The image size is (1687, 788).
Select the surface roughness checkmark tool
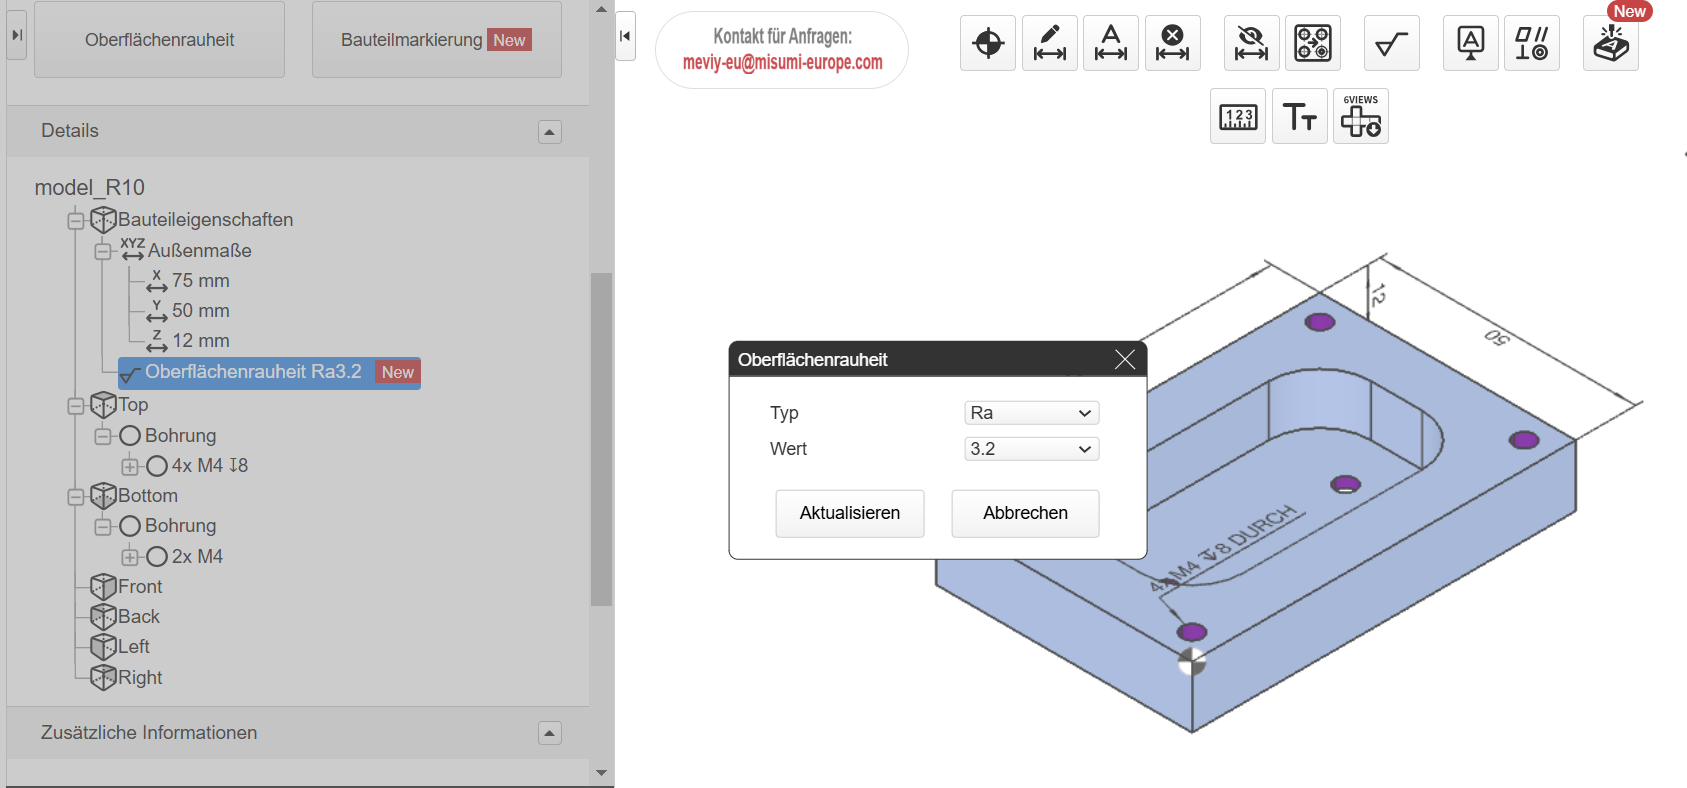(x=1392, y=43)
